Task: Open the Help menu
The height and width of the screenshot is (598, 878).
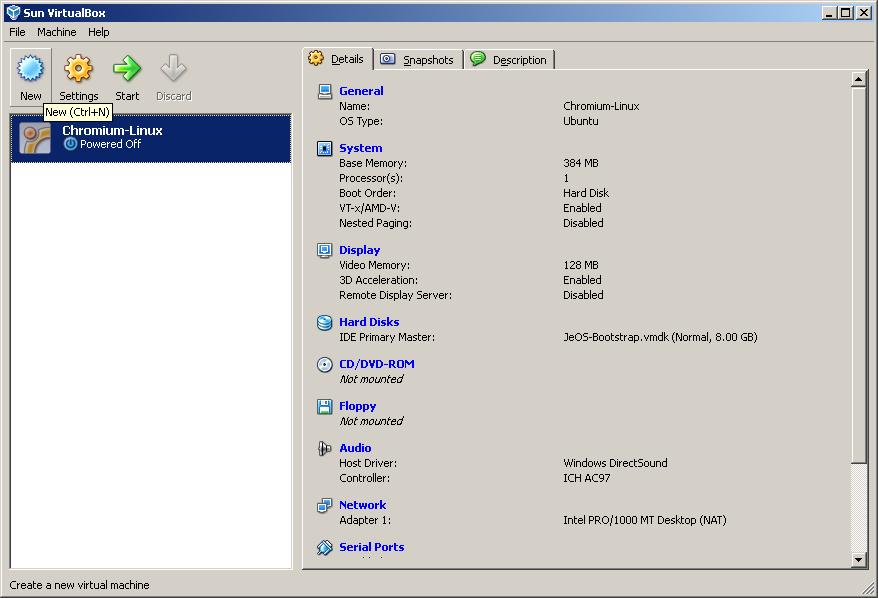Action: tap(99, 32)
